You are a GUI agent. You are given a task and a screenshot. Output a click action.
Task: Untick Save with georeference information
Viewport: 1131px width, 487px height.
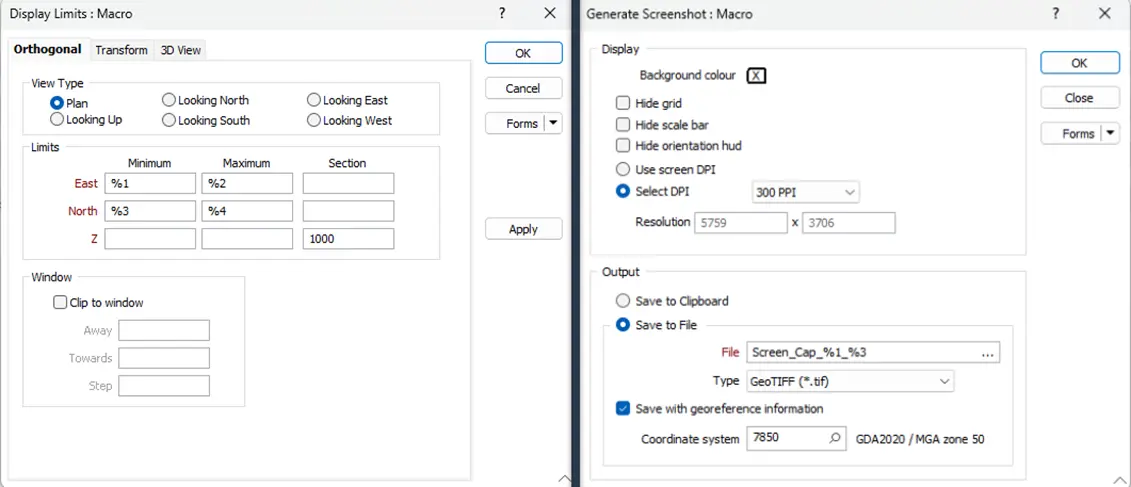[x=623, y=409]
